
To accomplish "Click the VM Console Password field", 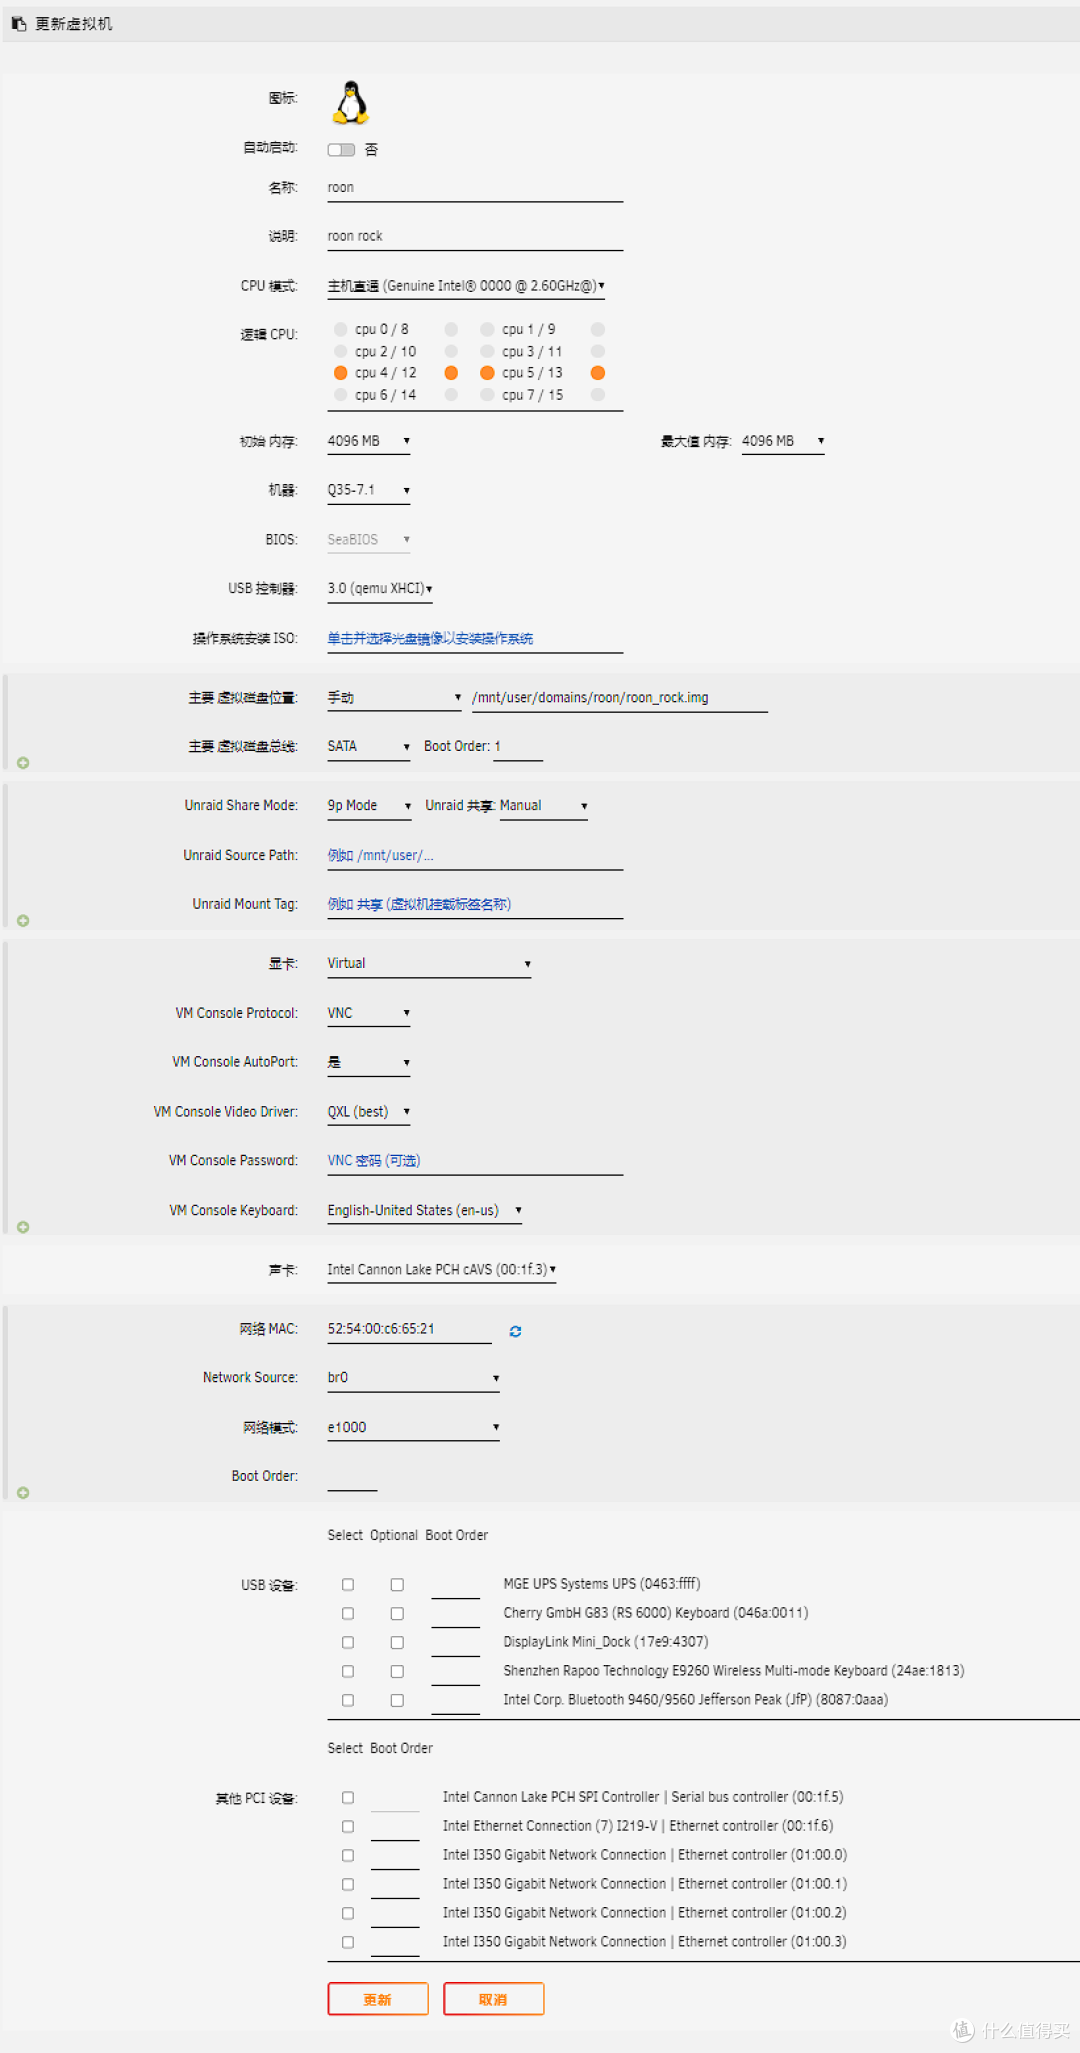I will pyautogui.click(x=475, y=1161).
